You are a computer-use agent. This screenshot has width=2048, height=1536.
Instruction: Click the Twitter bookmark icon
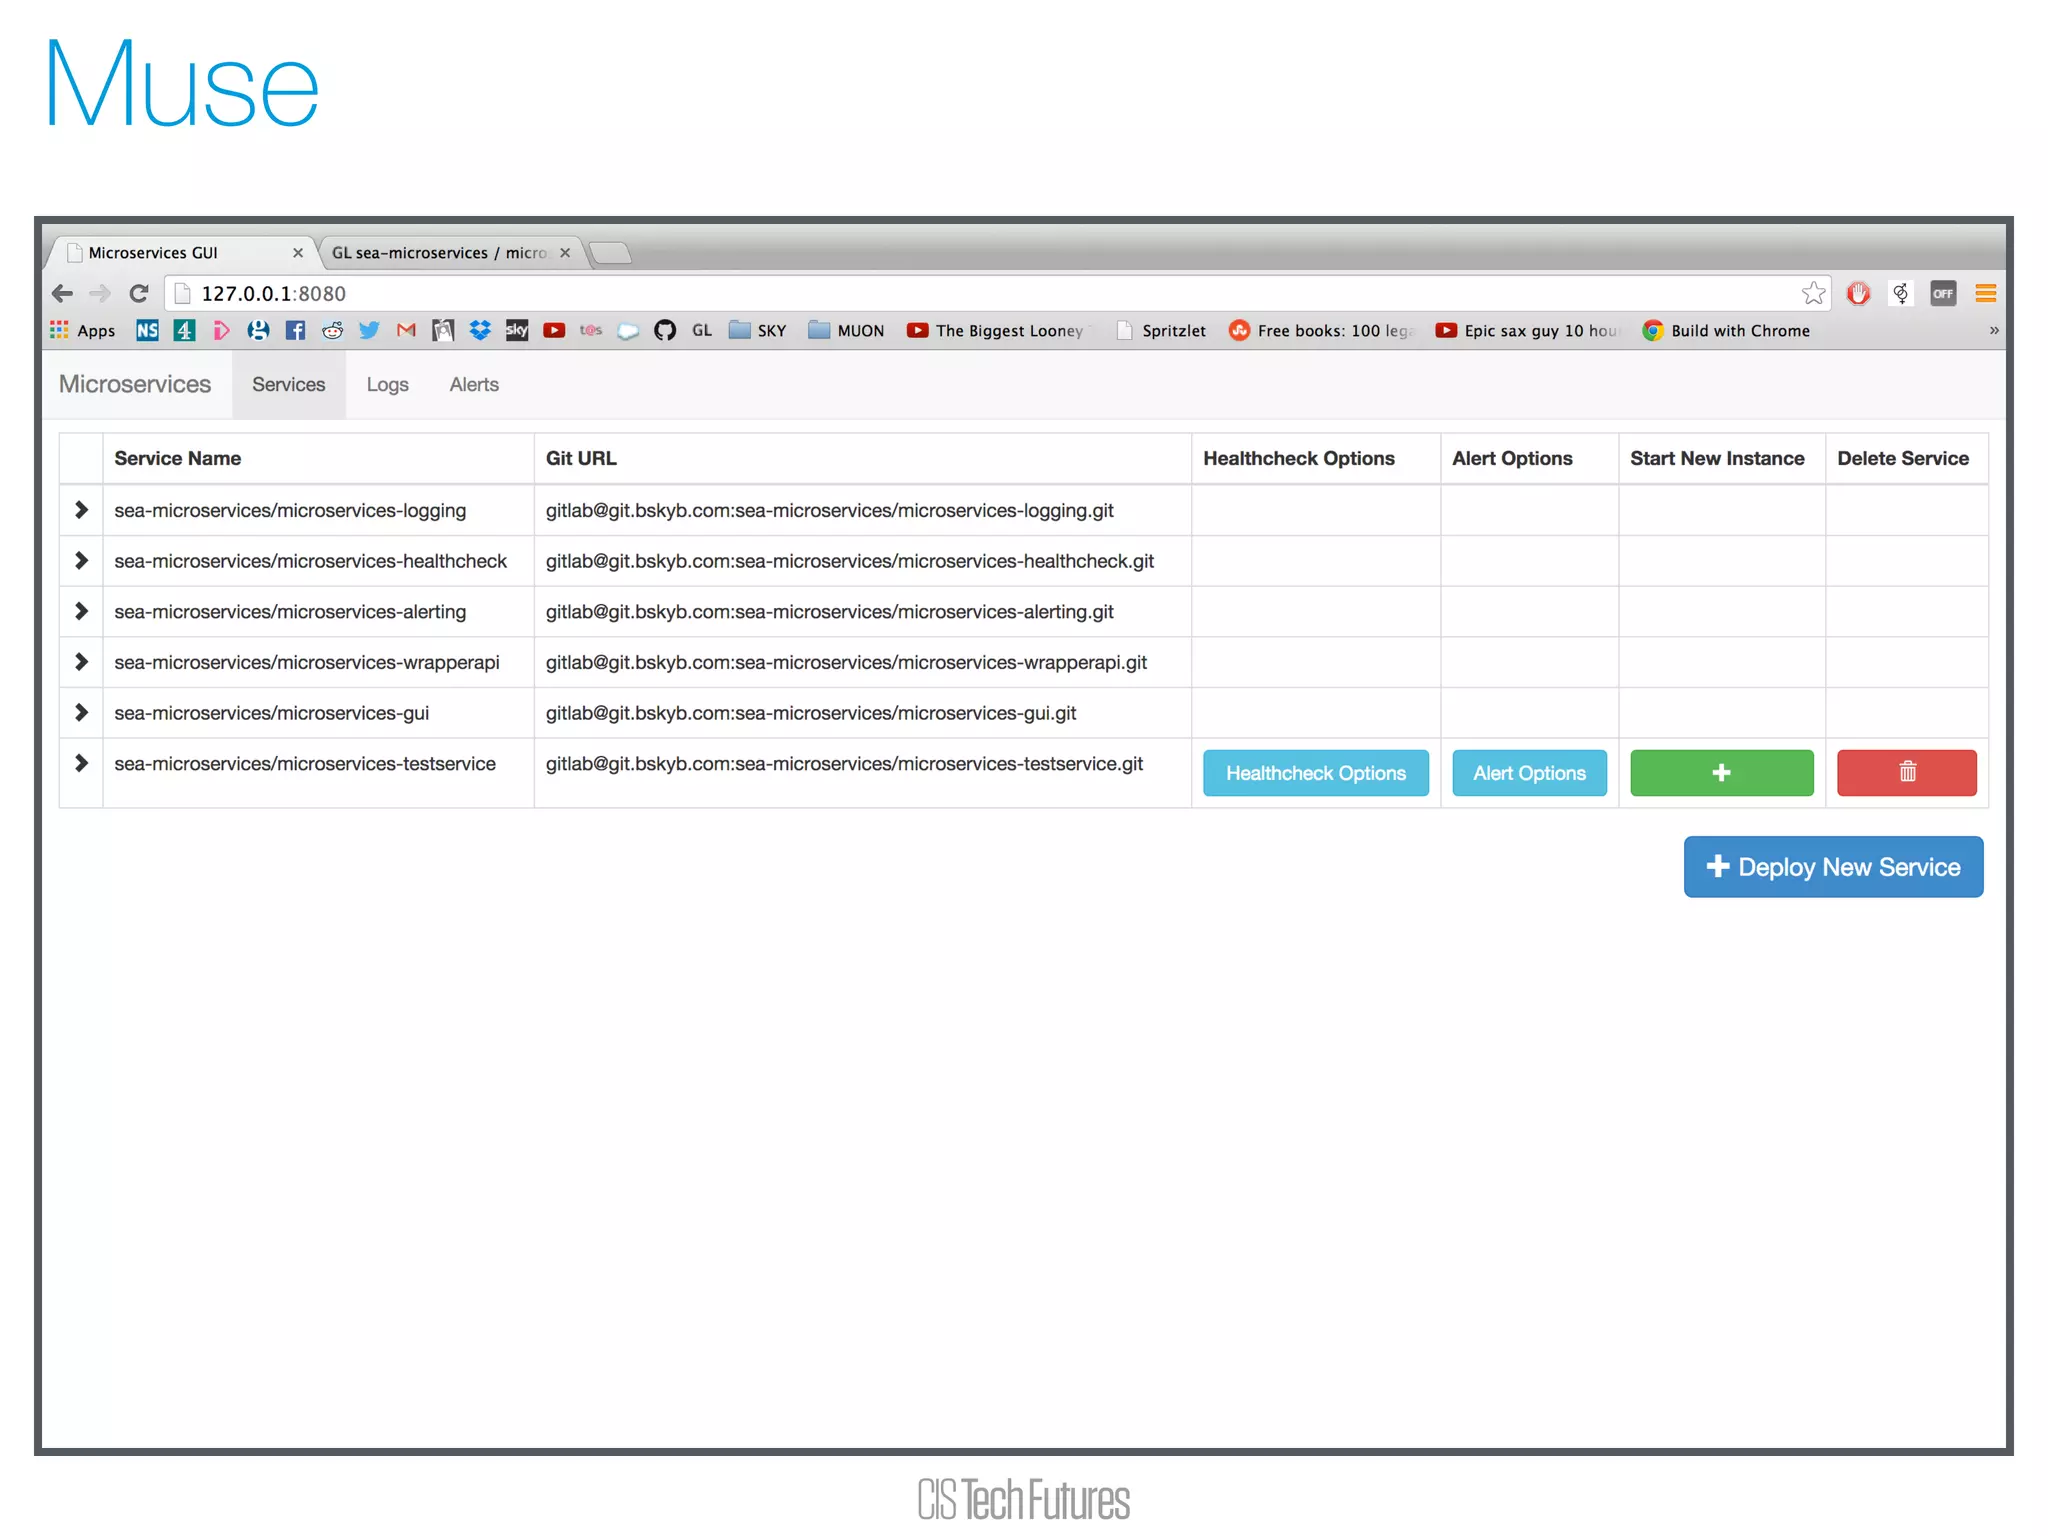[x=369, y=330]
